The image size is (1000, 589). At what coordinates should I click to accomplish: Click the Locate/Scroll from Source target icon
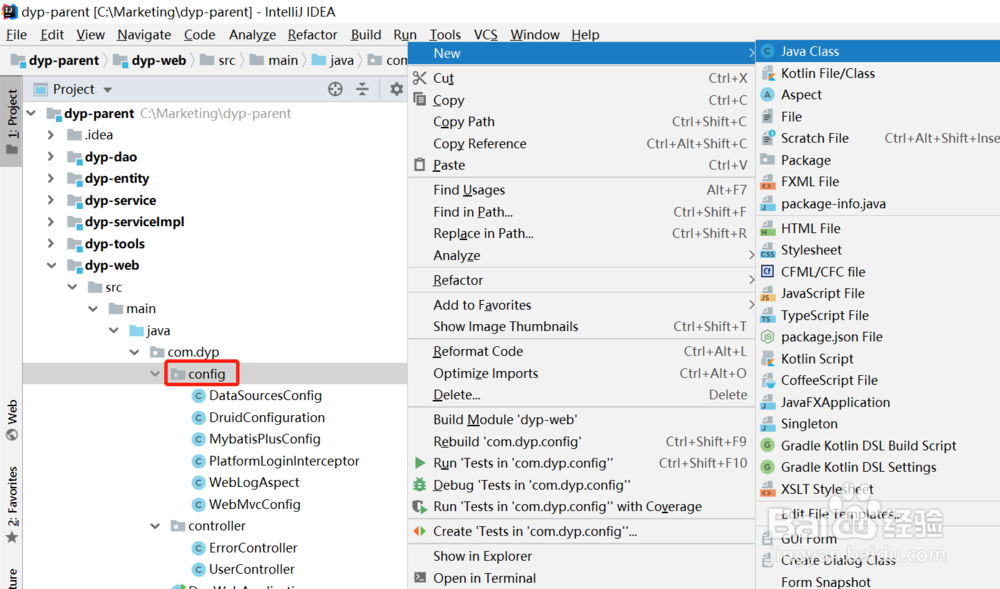click(x=335, y=89)
